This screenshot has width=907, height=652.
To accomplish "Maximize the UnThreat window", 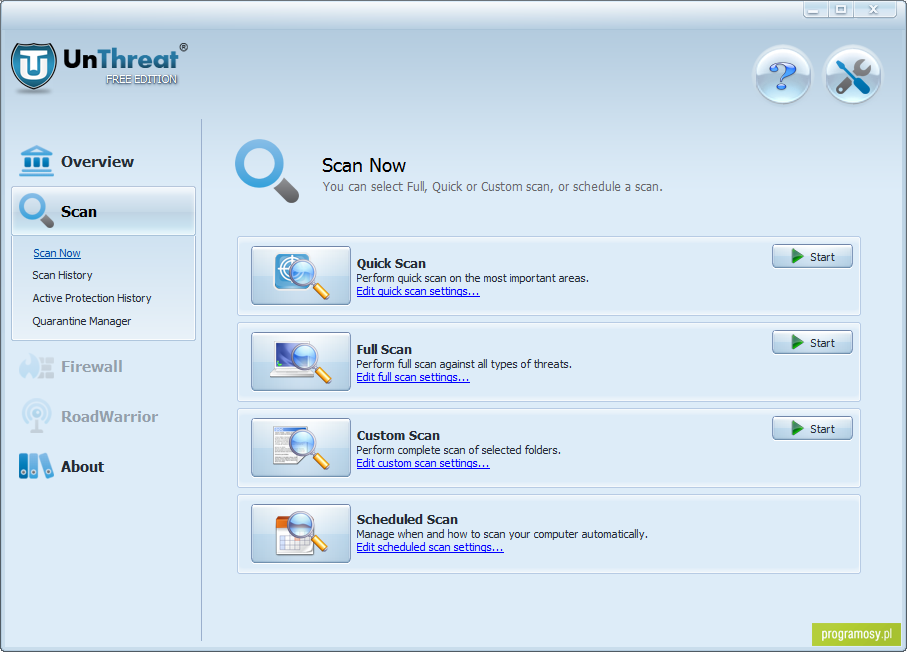I will (841, 9).
